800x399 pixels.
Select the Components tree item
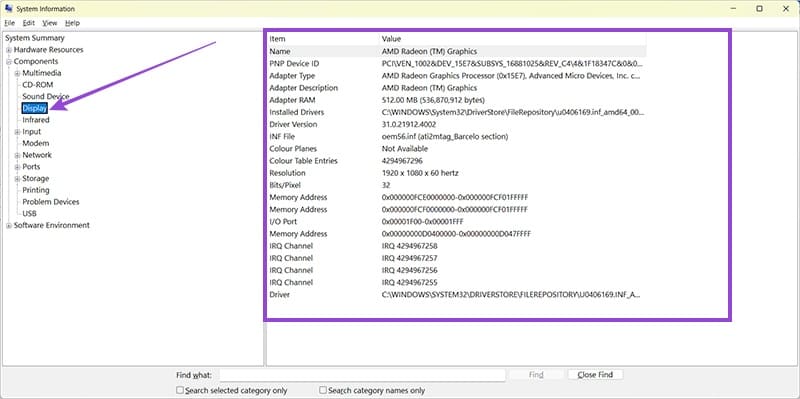(36, 61)
